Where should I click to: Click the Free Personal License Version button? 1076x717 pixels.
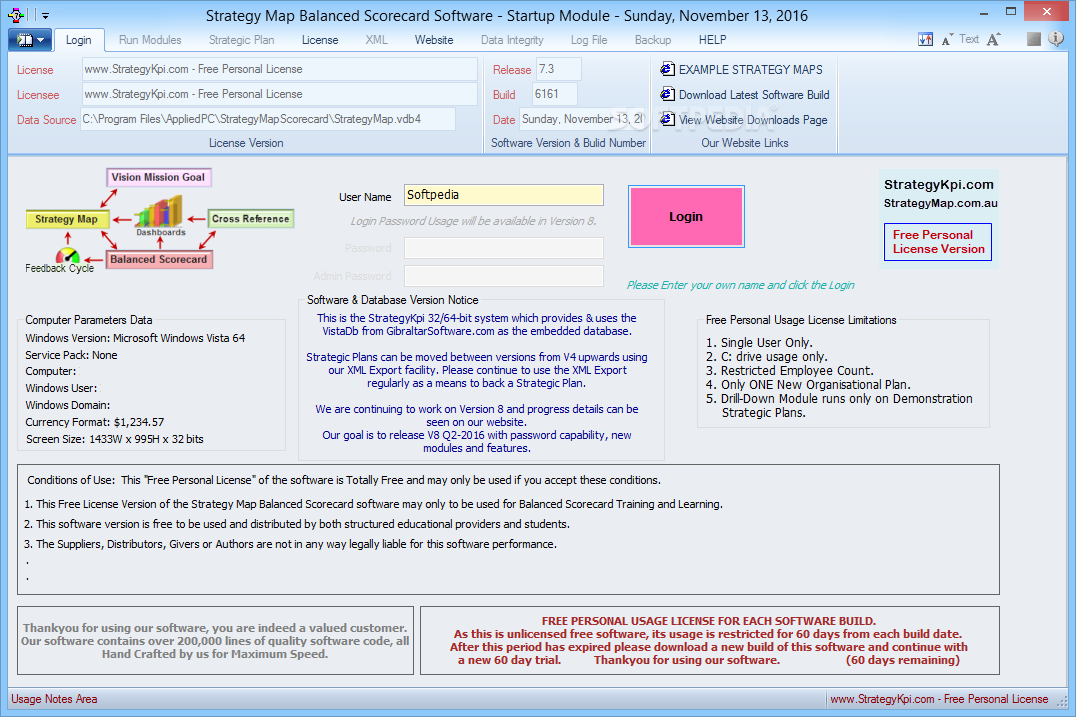point(938,242)
